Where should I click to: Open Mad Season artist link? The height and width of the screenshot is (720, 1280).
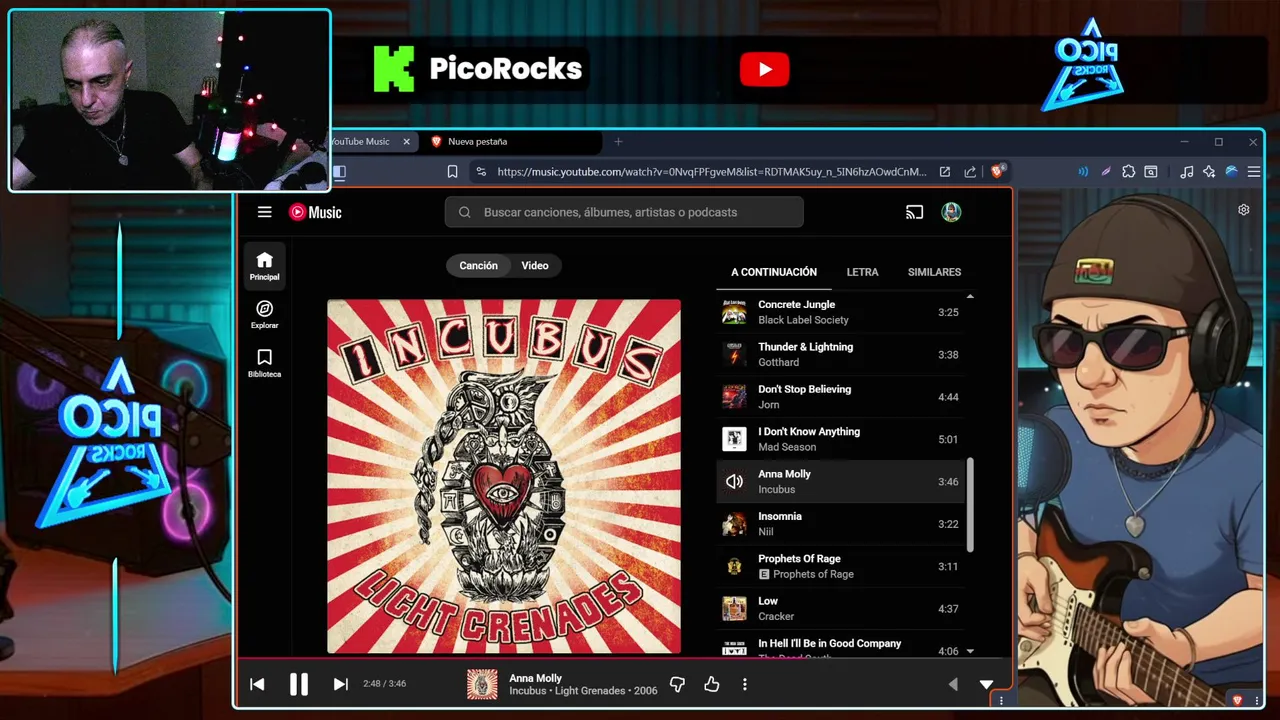(x=787, y=447)
